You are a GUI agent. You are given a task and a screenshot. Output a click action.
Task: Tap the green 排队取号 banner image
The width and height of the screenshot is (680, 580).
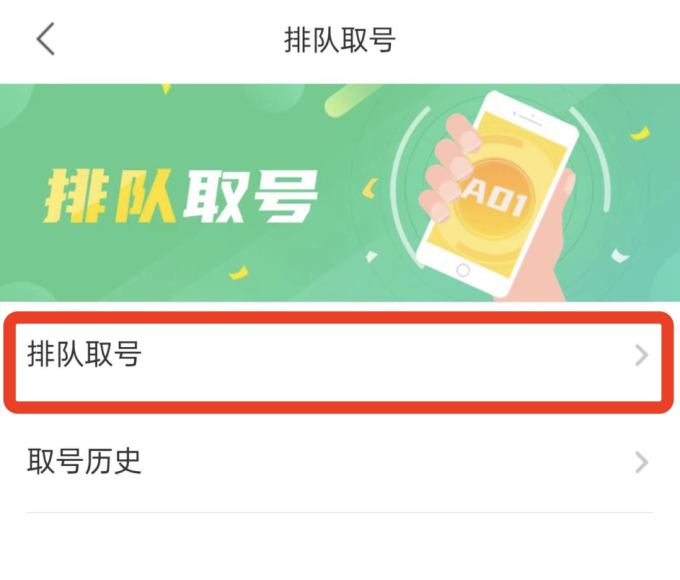(x=340, y=193)
